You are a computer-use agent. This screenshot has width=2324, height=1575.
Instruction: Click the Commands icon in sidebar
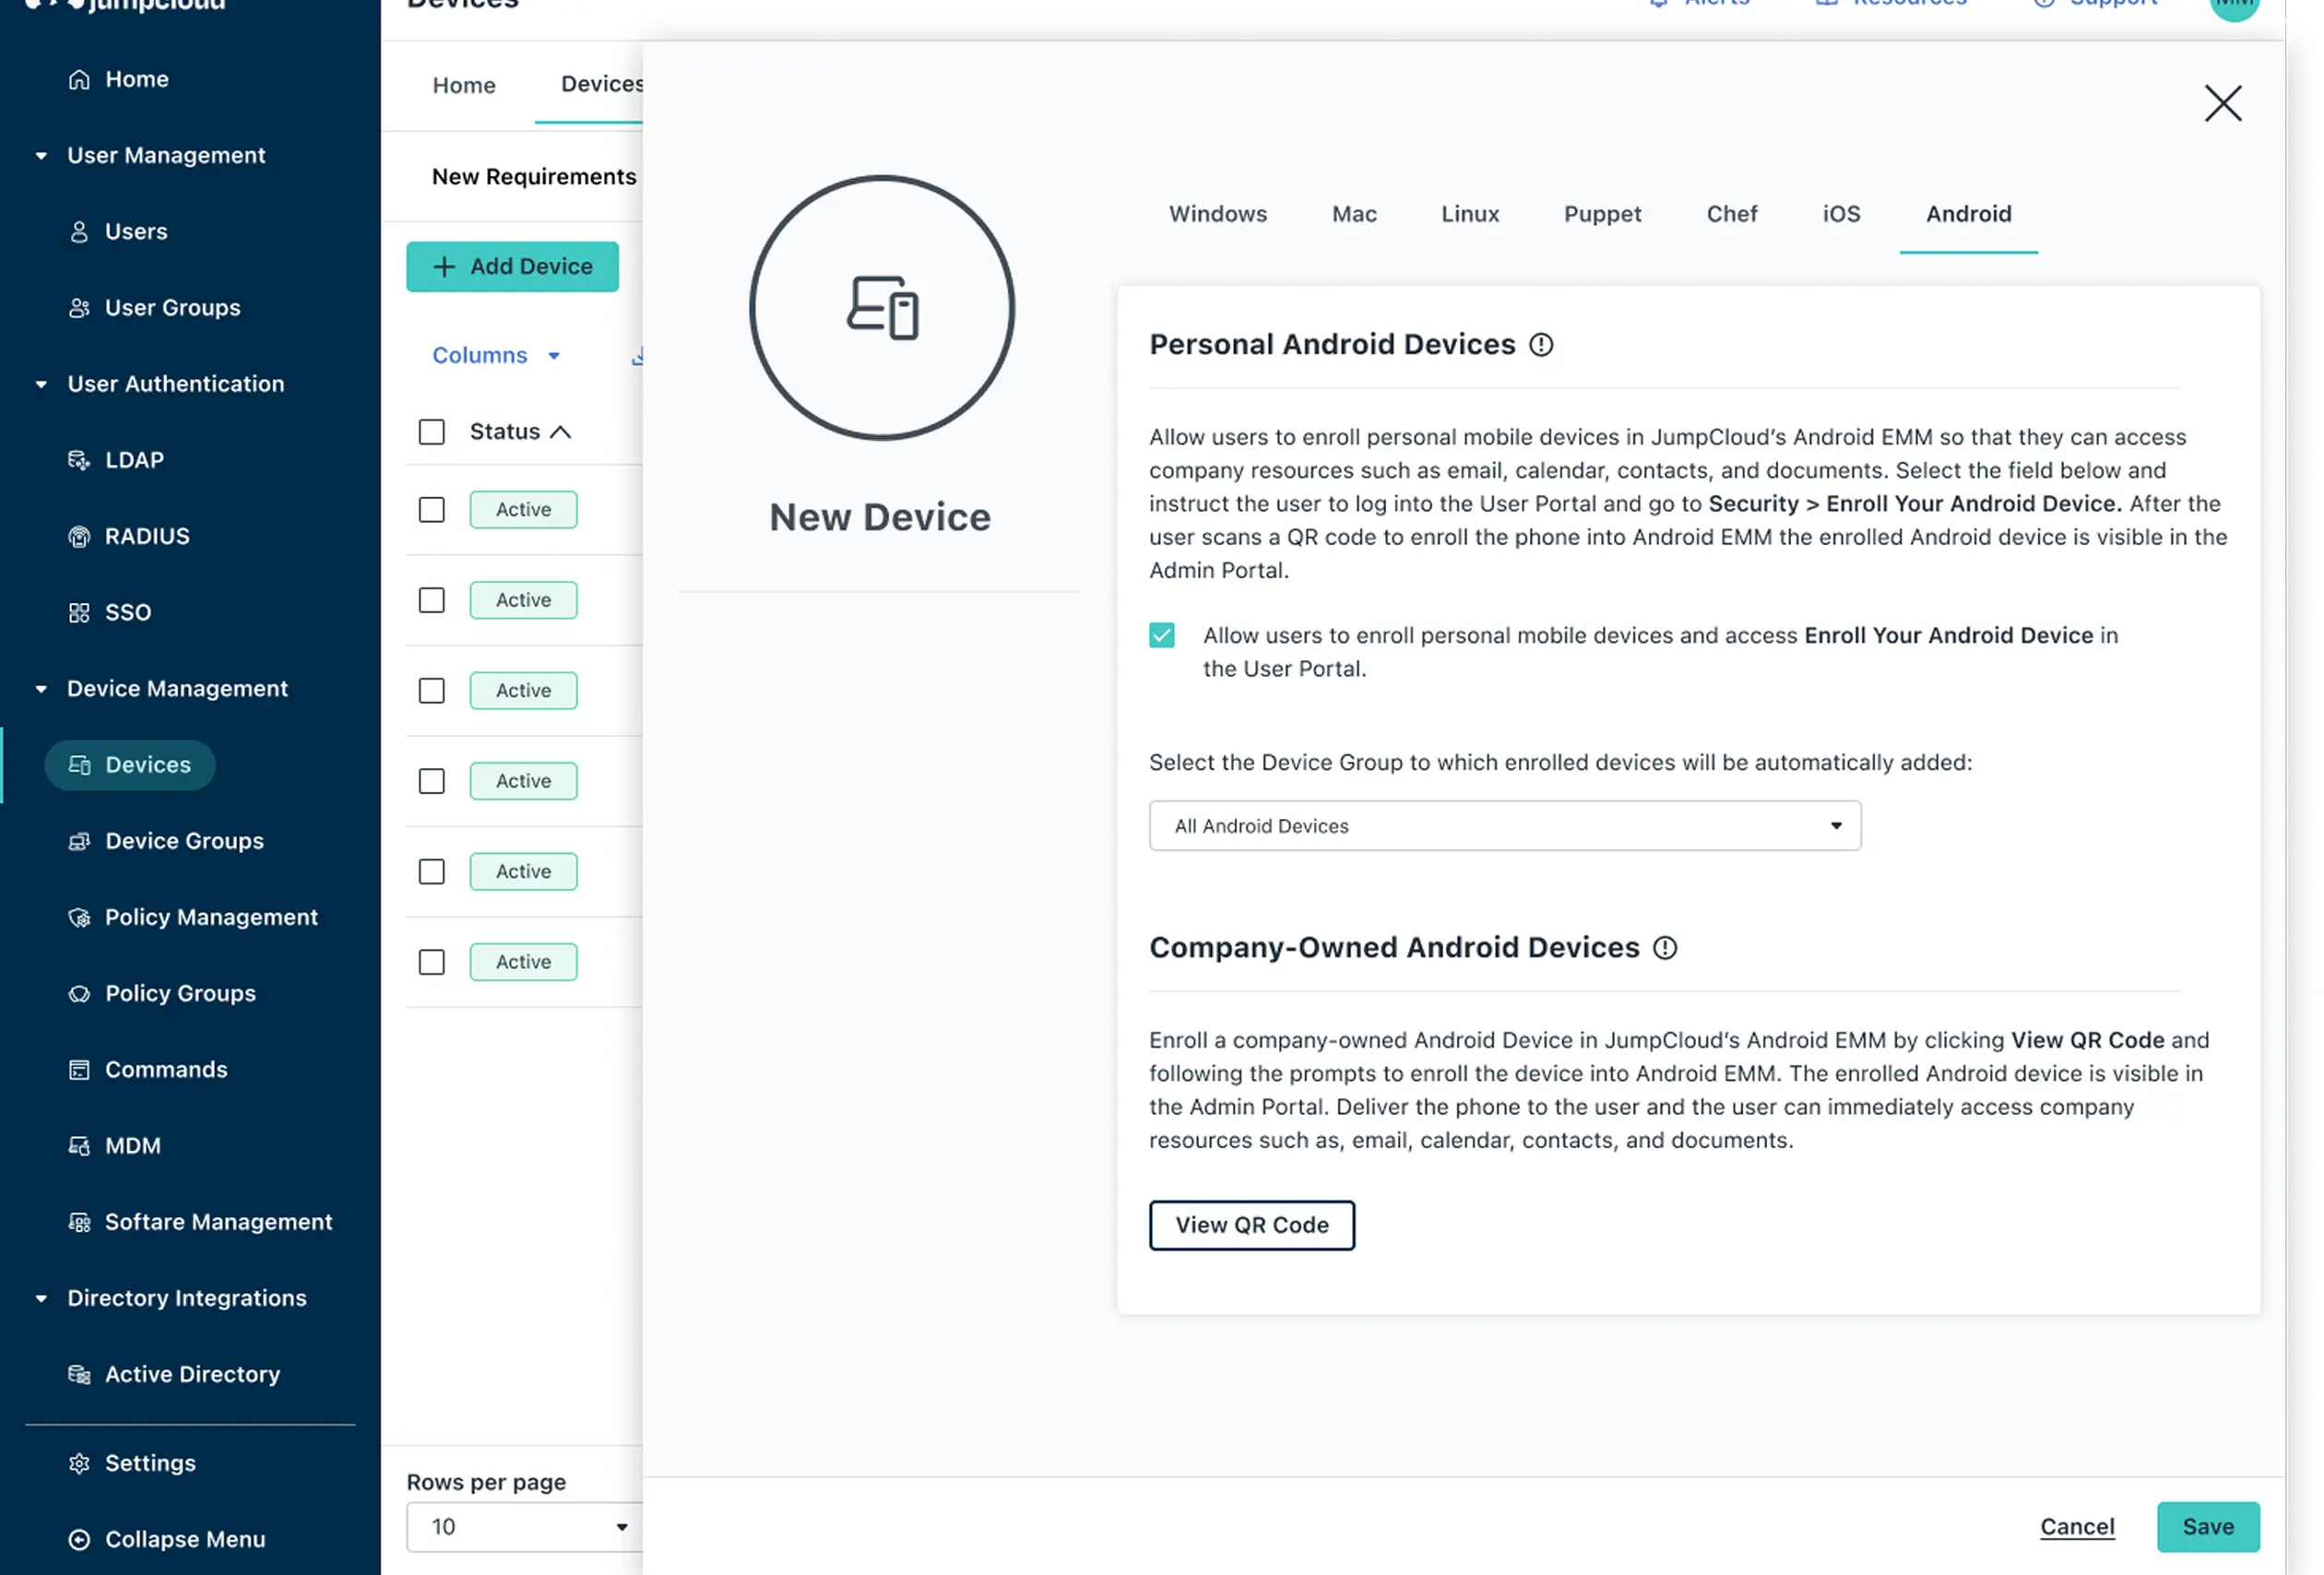pos(79,1070)
